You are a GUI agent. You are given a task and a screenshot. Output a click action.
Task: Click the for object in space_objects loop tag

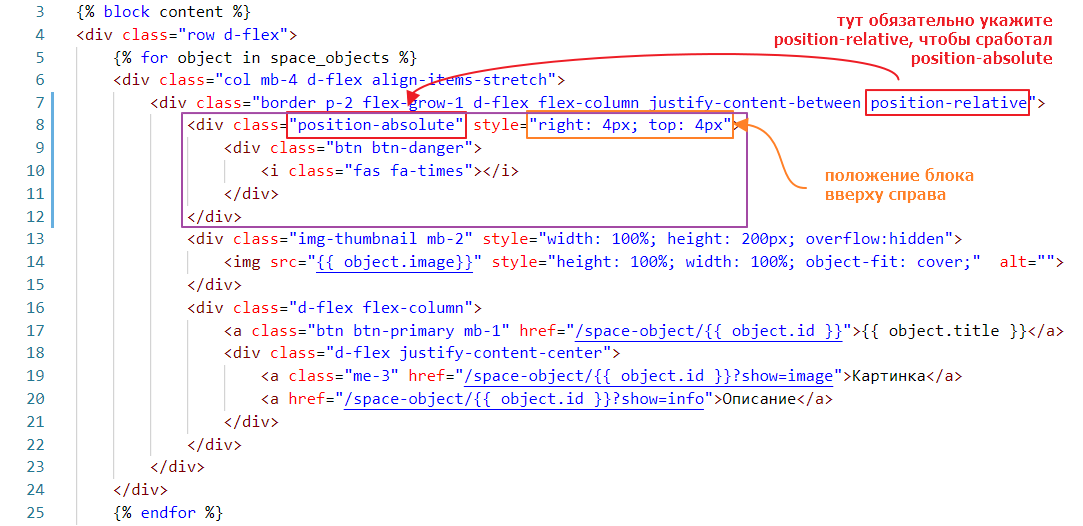coord(265,57)
